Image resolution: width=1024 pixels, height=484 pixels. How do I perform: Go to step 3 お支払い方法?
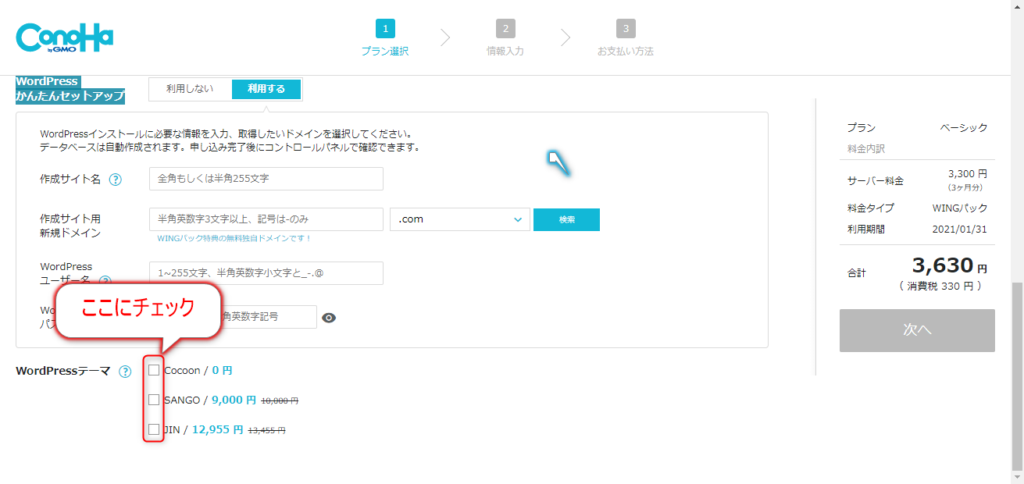tap(625, 38)
